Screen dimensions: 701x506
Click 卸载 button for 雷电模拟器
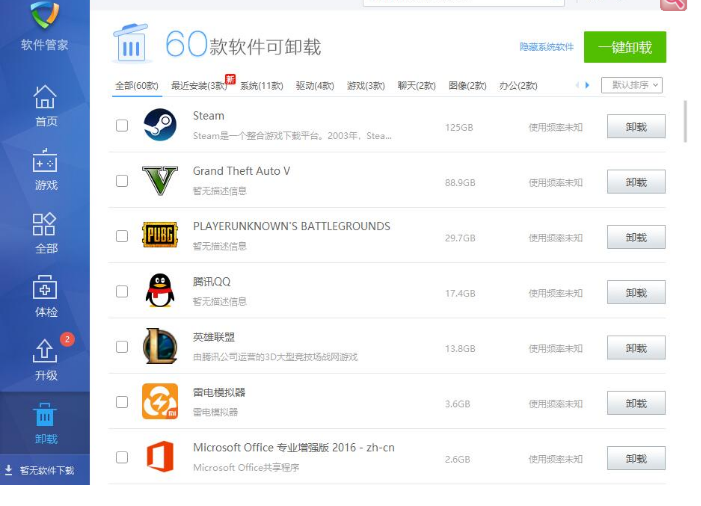coord(636,403)
